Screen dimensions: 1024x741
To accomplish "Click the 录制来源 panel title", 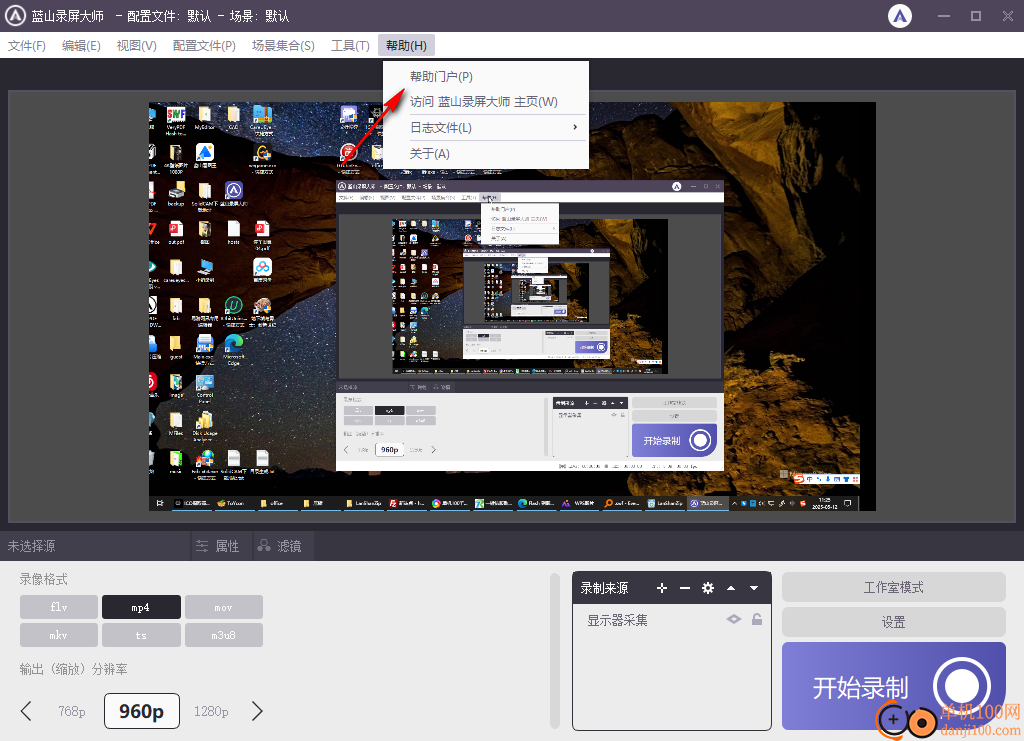I will click(x=605, y=588).
